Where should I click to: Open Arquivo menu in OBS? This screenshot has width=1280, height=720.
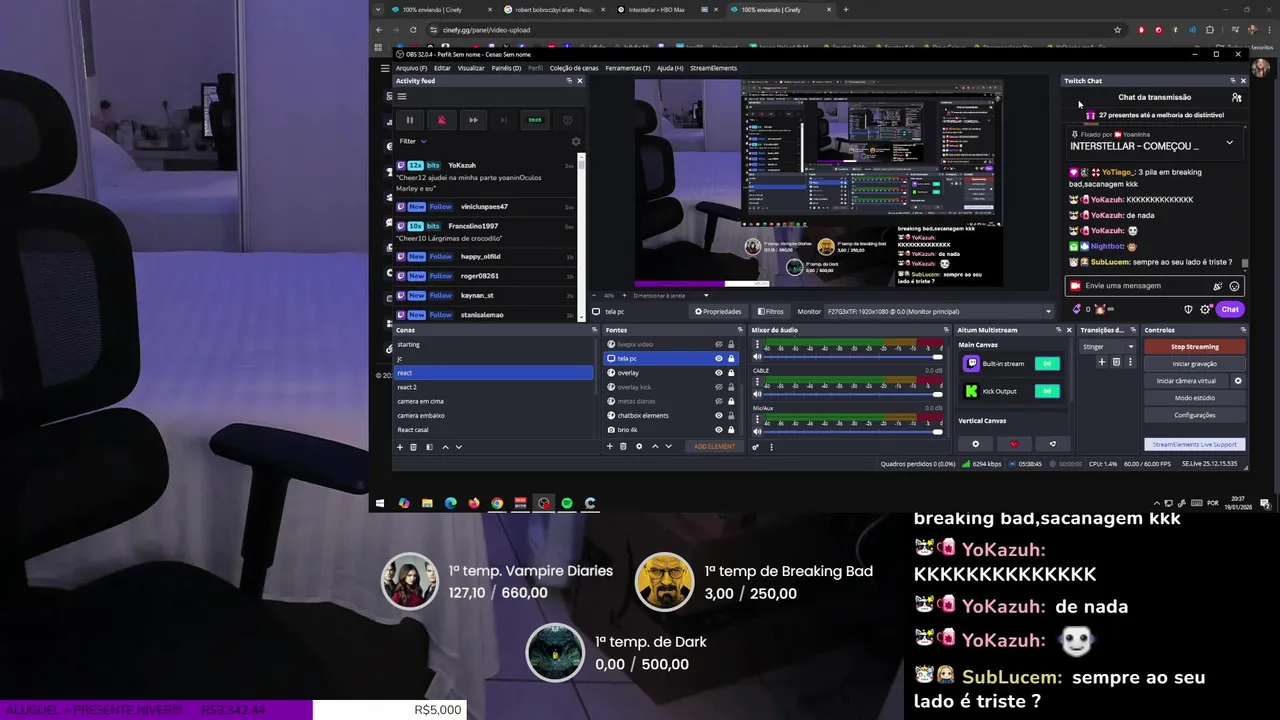[x=411, y=68]
